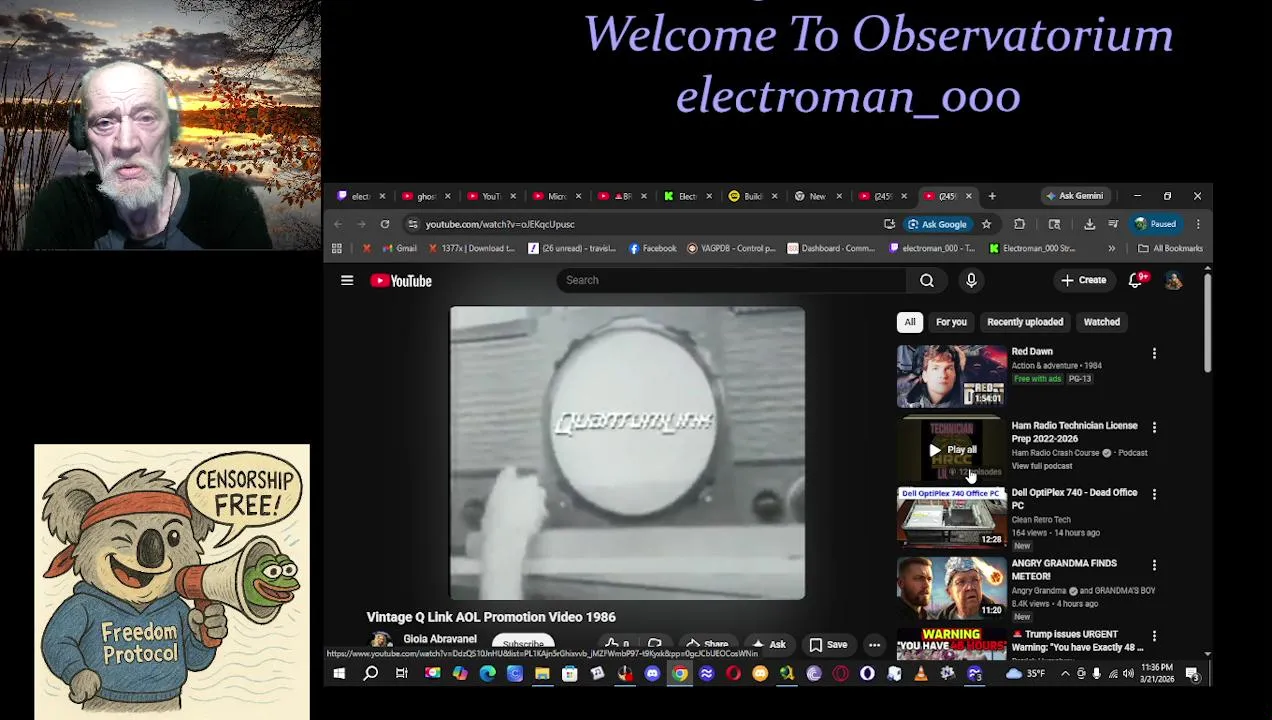Screen dimensions: 1272x720
Task: Expand hidden bookmarks chevron
Action: click(1111, 249)
